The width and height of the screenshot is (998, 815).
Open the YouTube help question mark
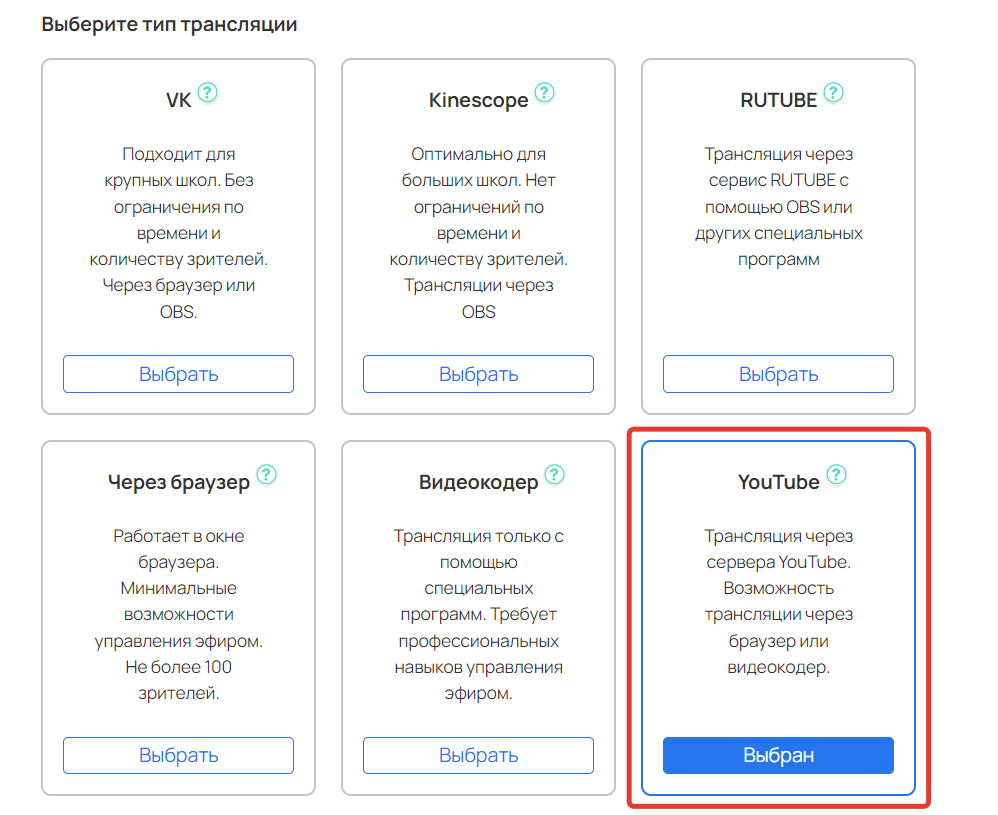coord(836,475)
